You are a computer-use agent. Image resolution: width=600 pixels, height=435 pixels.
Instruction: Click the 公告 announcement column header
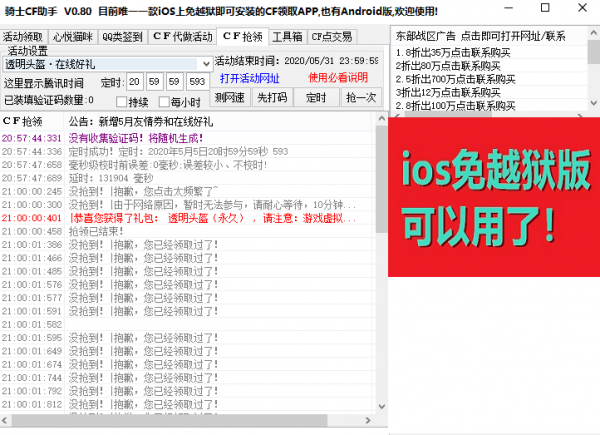click(219, 122)
